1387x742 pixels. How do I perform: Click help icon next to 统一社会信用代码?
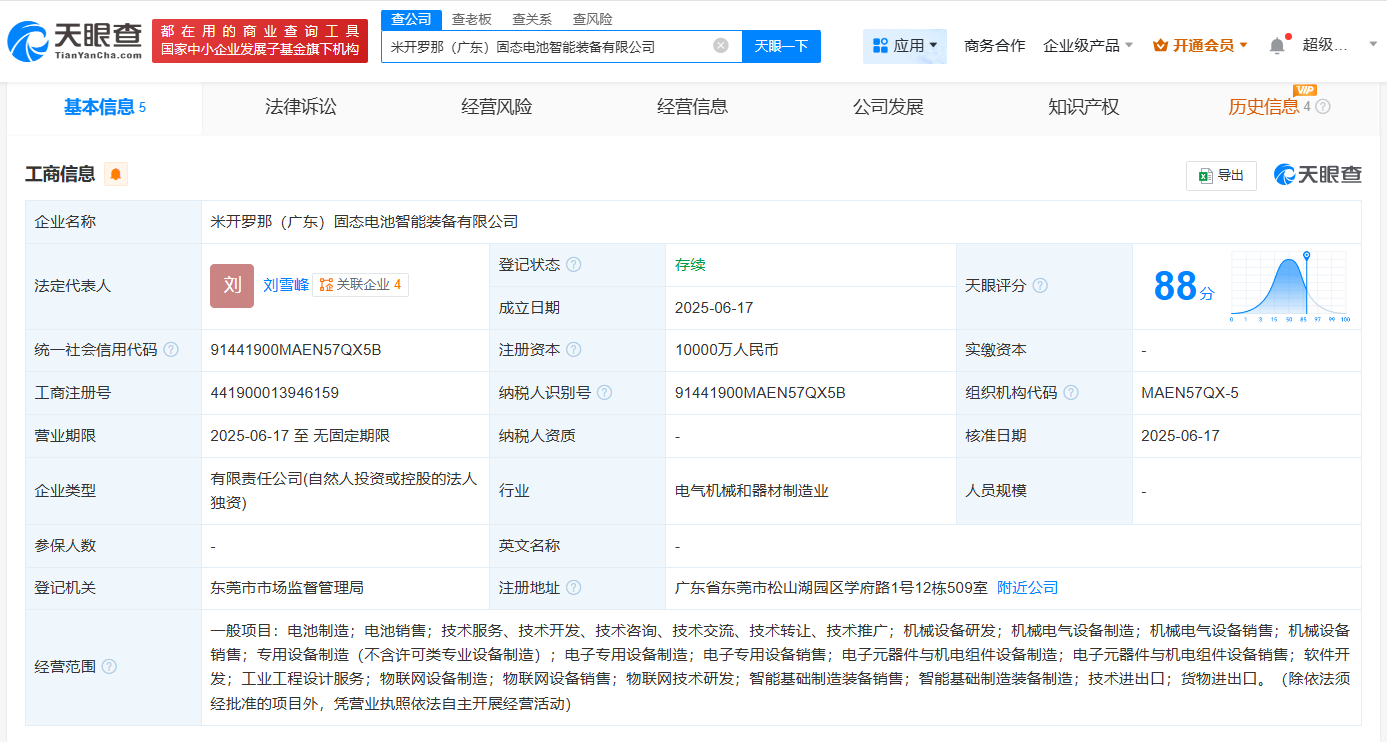pos(171,350)
